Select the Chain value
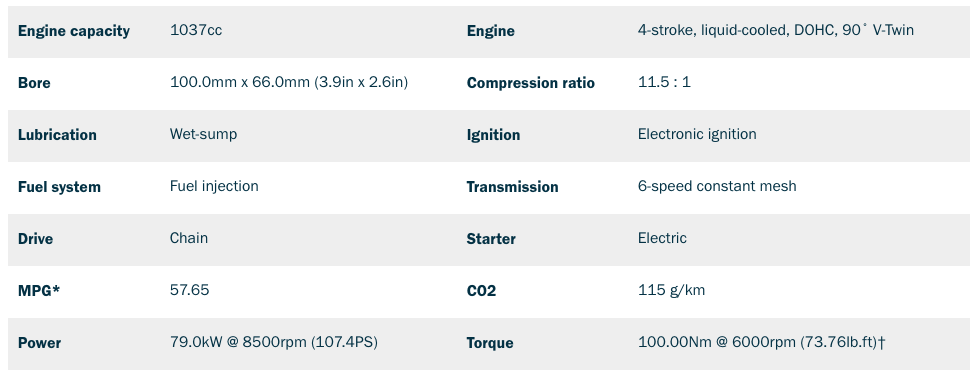 (x=189, y=238)
